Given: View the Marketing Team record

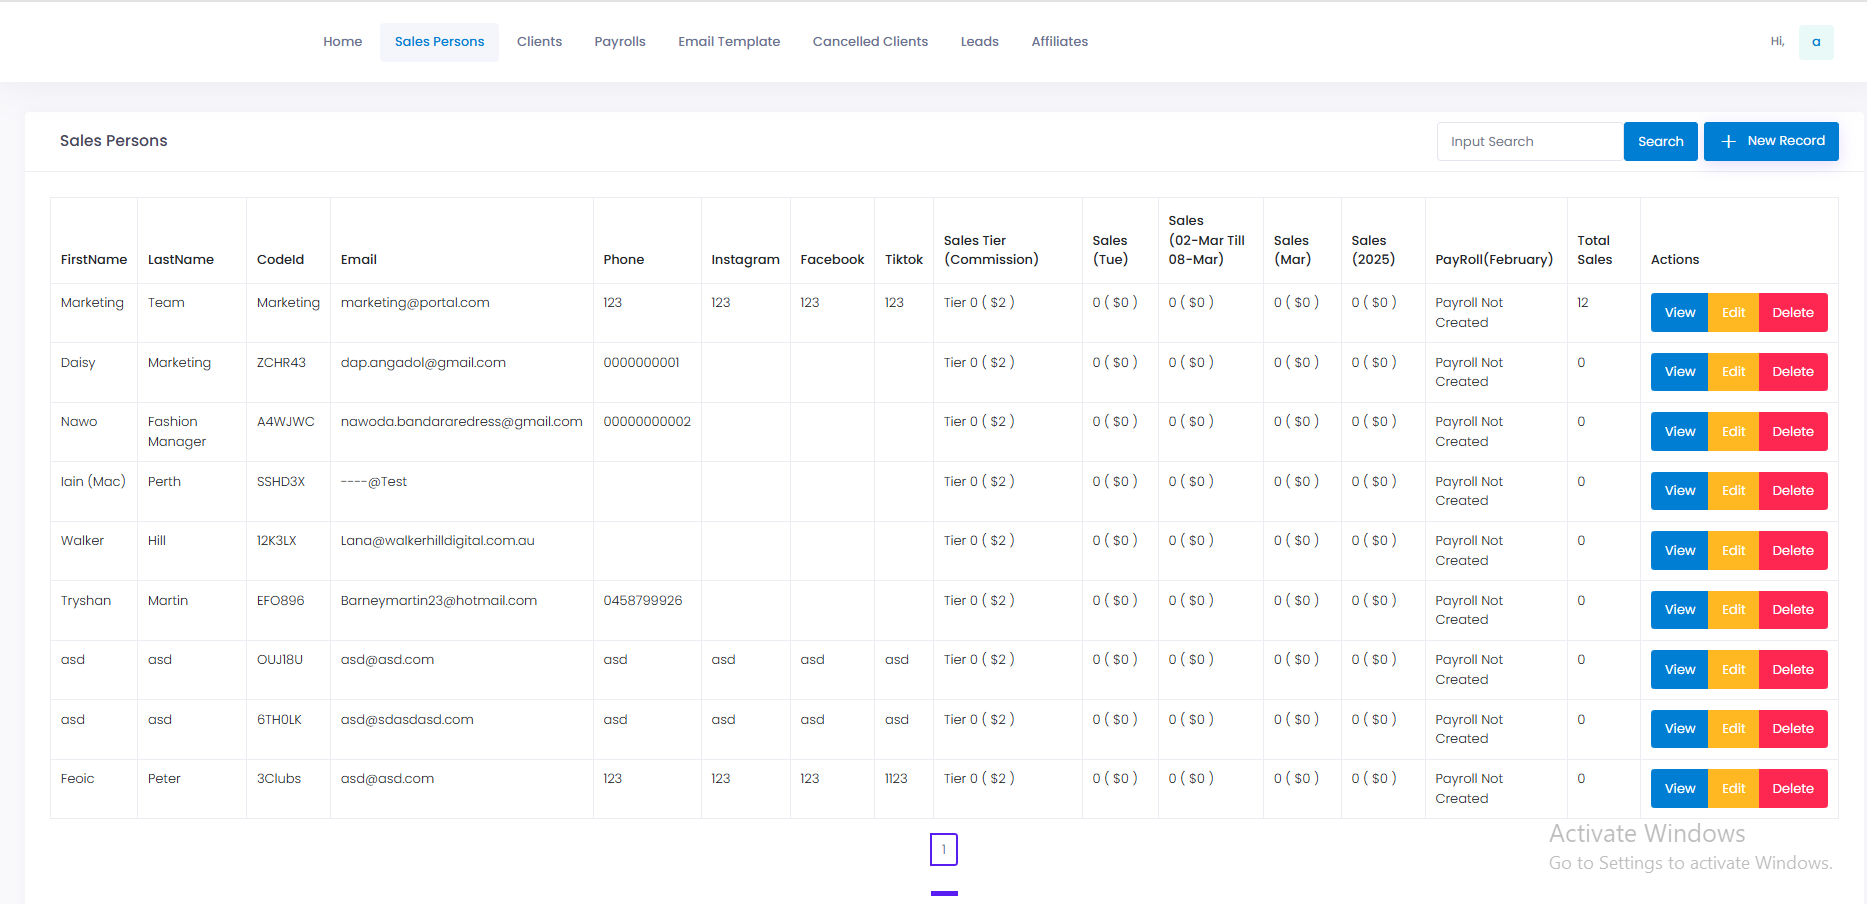Looking at the screenshot, I should 1679,313.
